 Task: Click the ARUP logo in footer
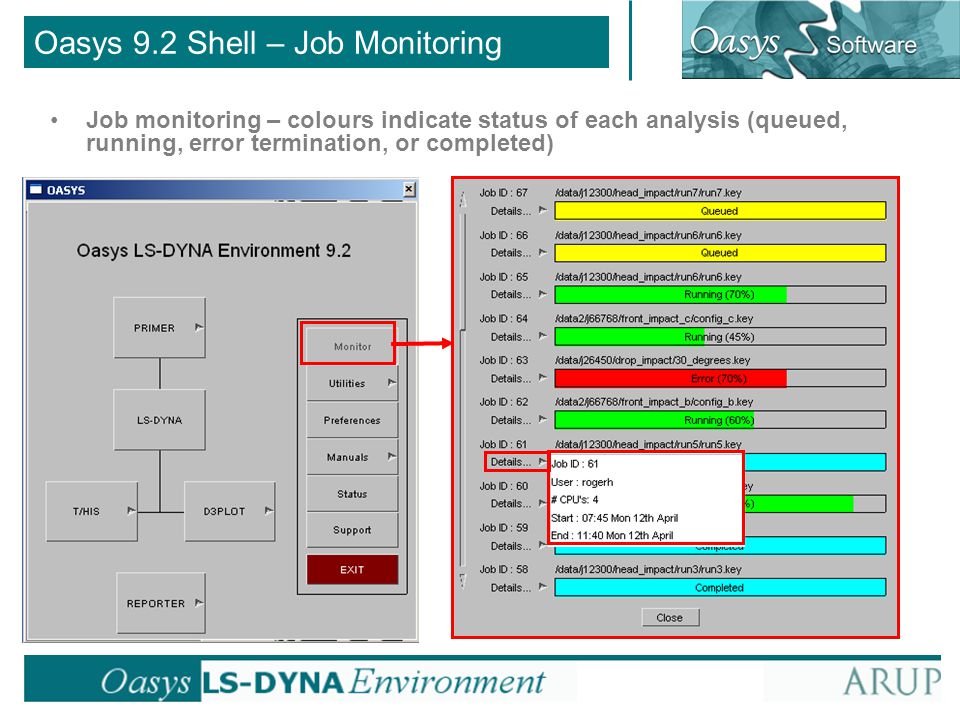[x=892, y=681]
